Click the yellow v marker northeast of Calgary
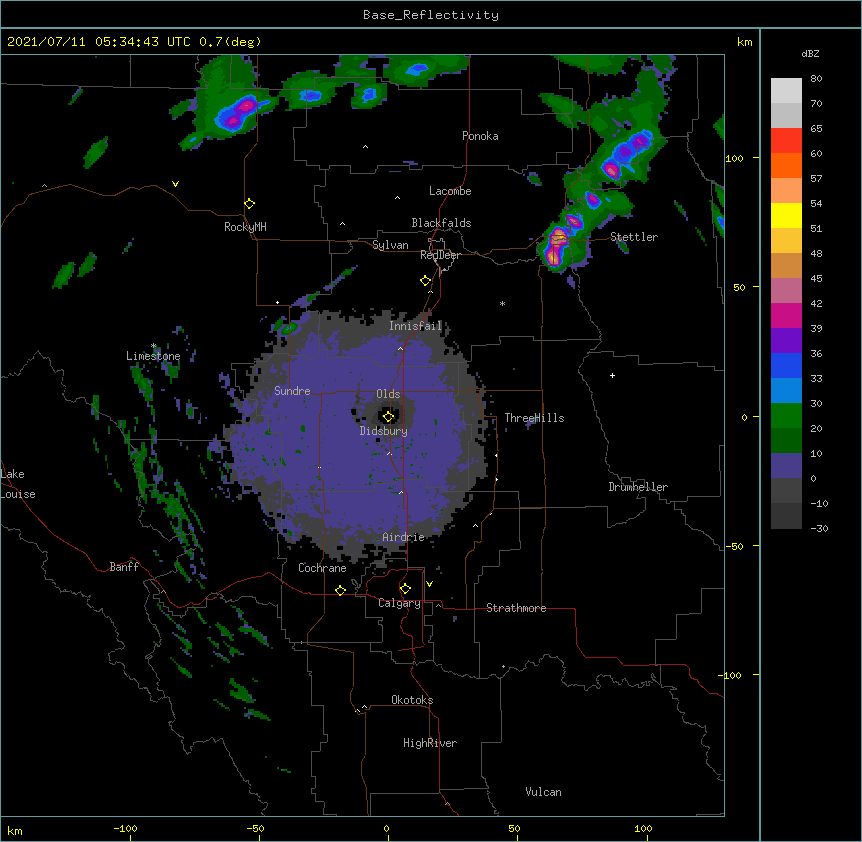Screen dimensions: 862x842 [429, 584]
